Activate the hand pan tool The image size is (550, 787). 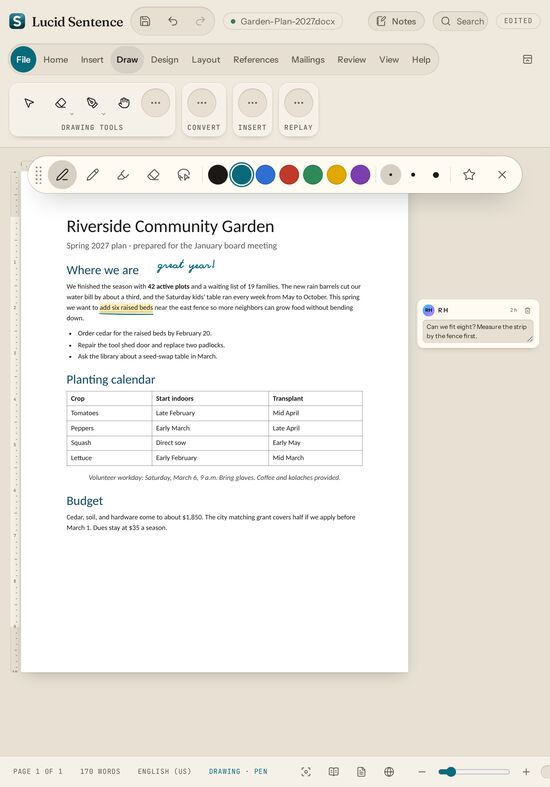124,103
